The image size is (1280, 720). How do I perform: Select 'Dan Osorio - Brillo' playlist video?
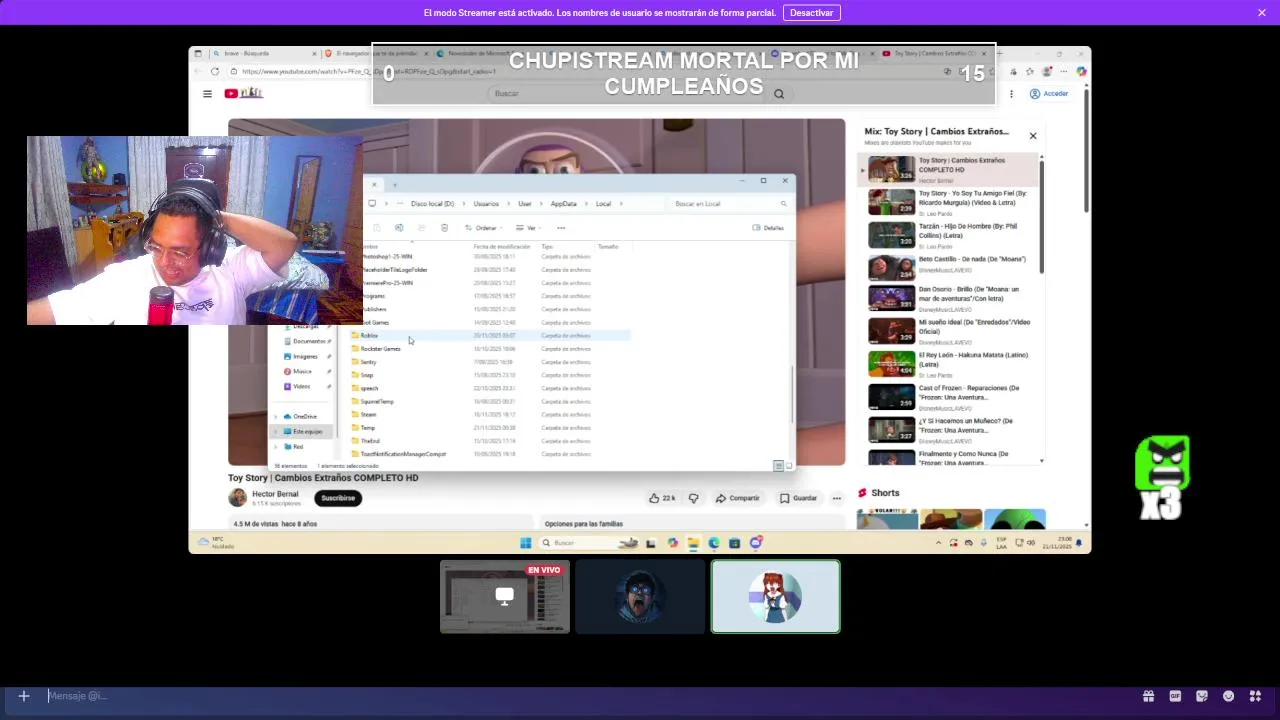point(950,298)
